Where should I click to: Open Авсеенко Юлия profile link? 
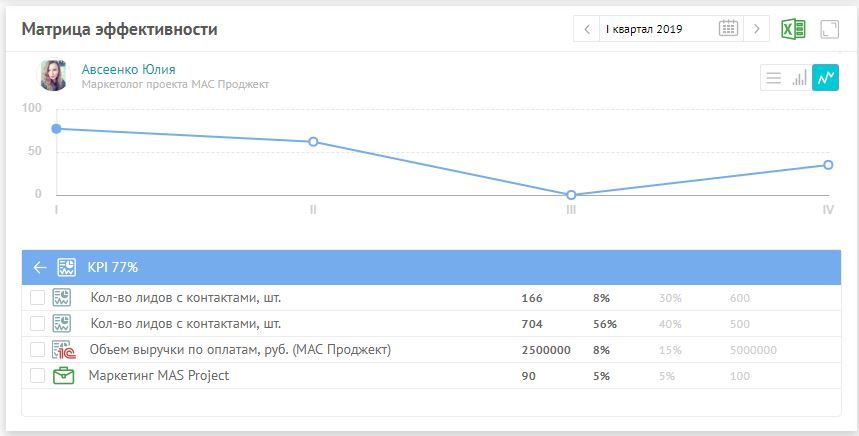(128, 69)
